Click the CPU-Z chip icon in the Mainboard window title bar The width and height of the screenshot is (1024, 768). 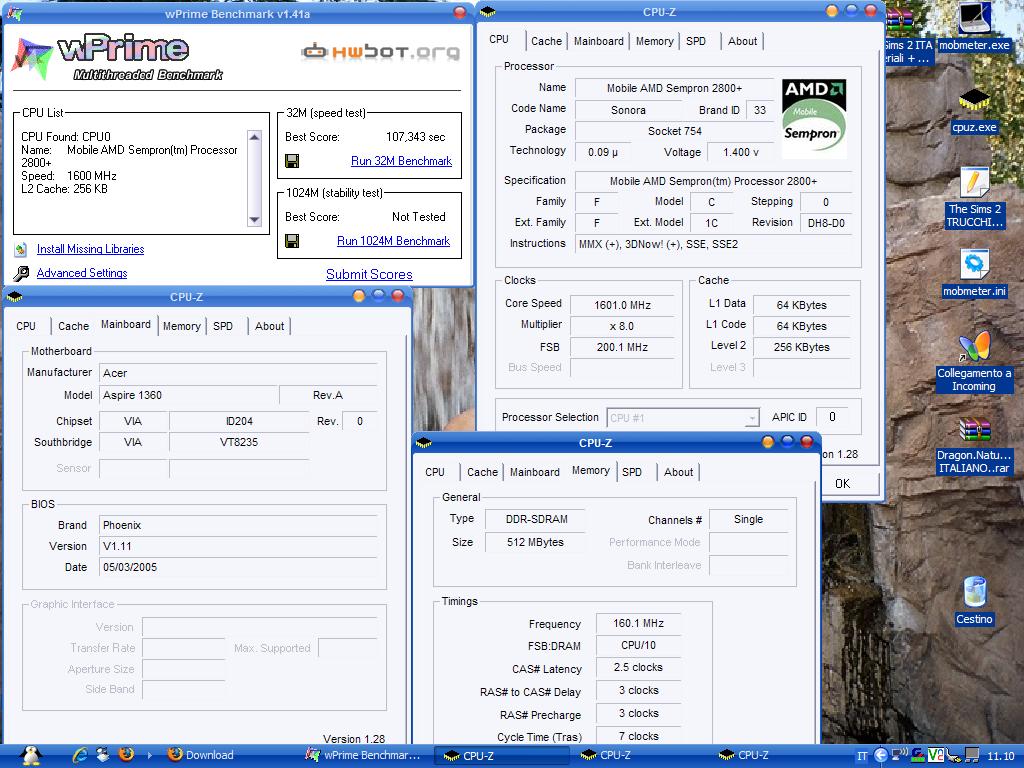[x=14, y=297]
